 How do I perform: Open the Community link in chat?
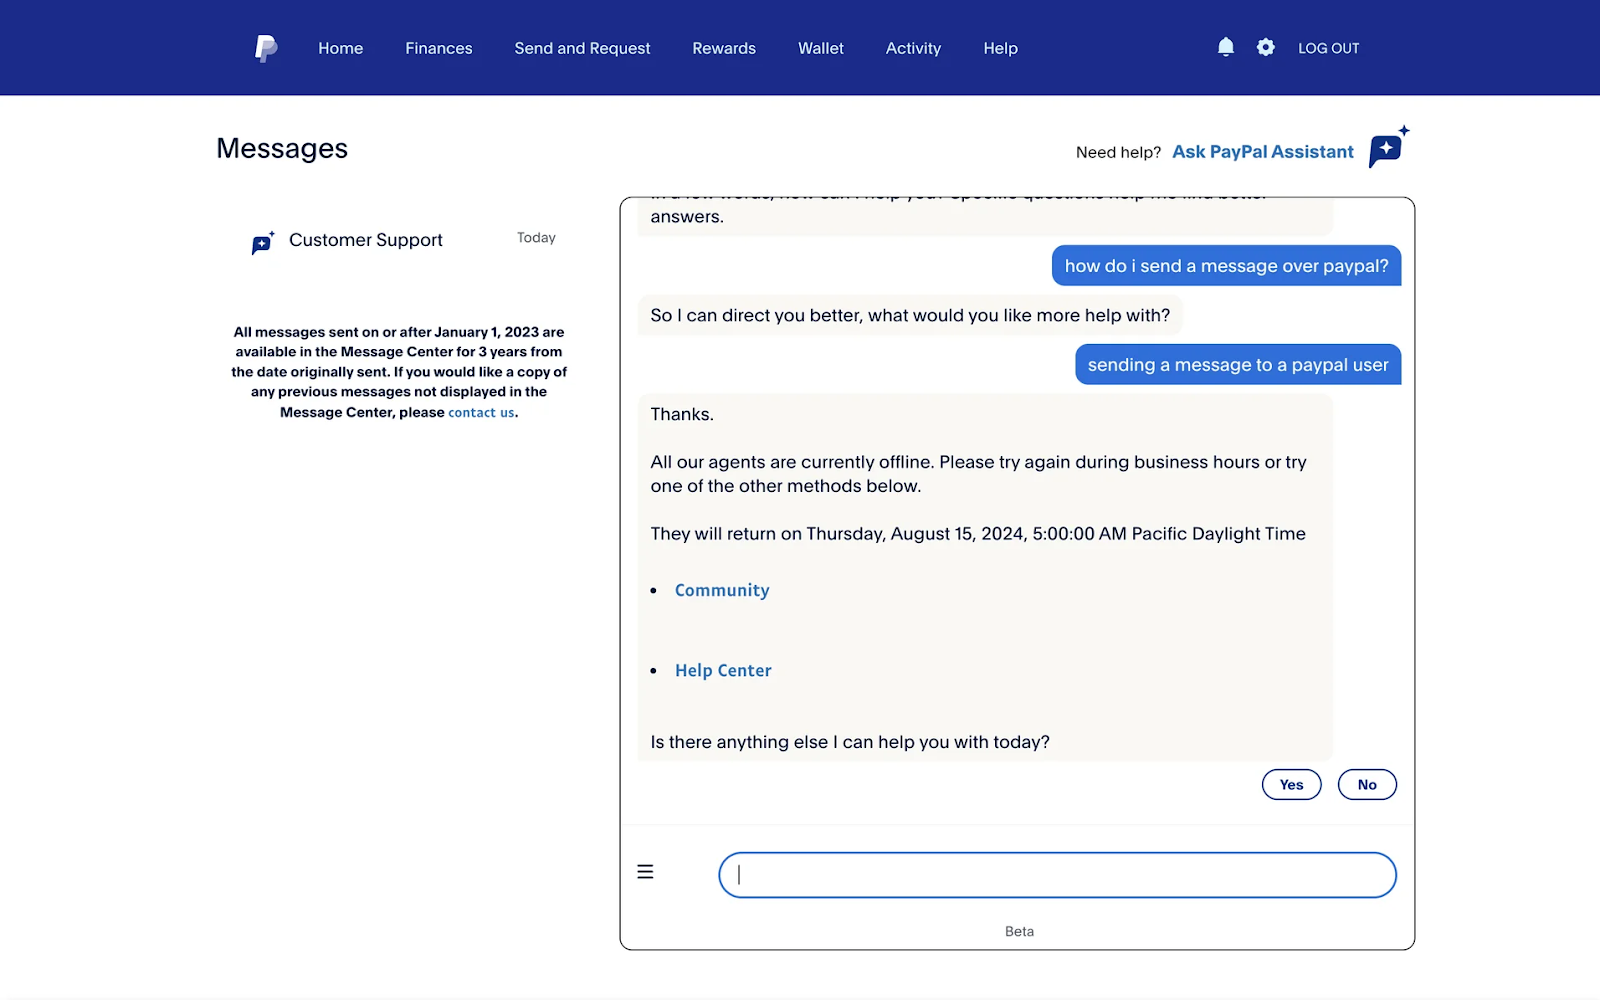[722, 590]
